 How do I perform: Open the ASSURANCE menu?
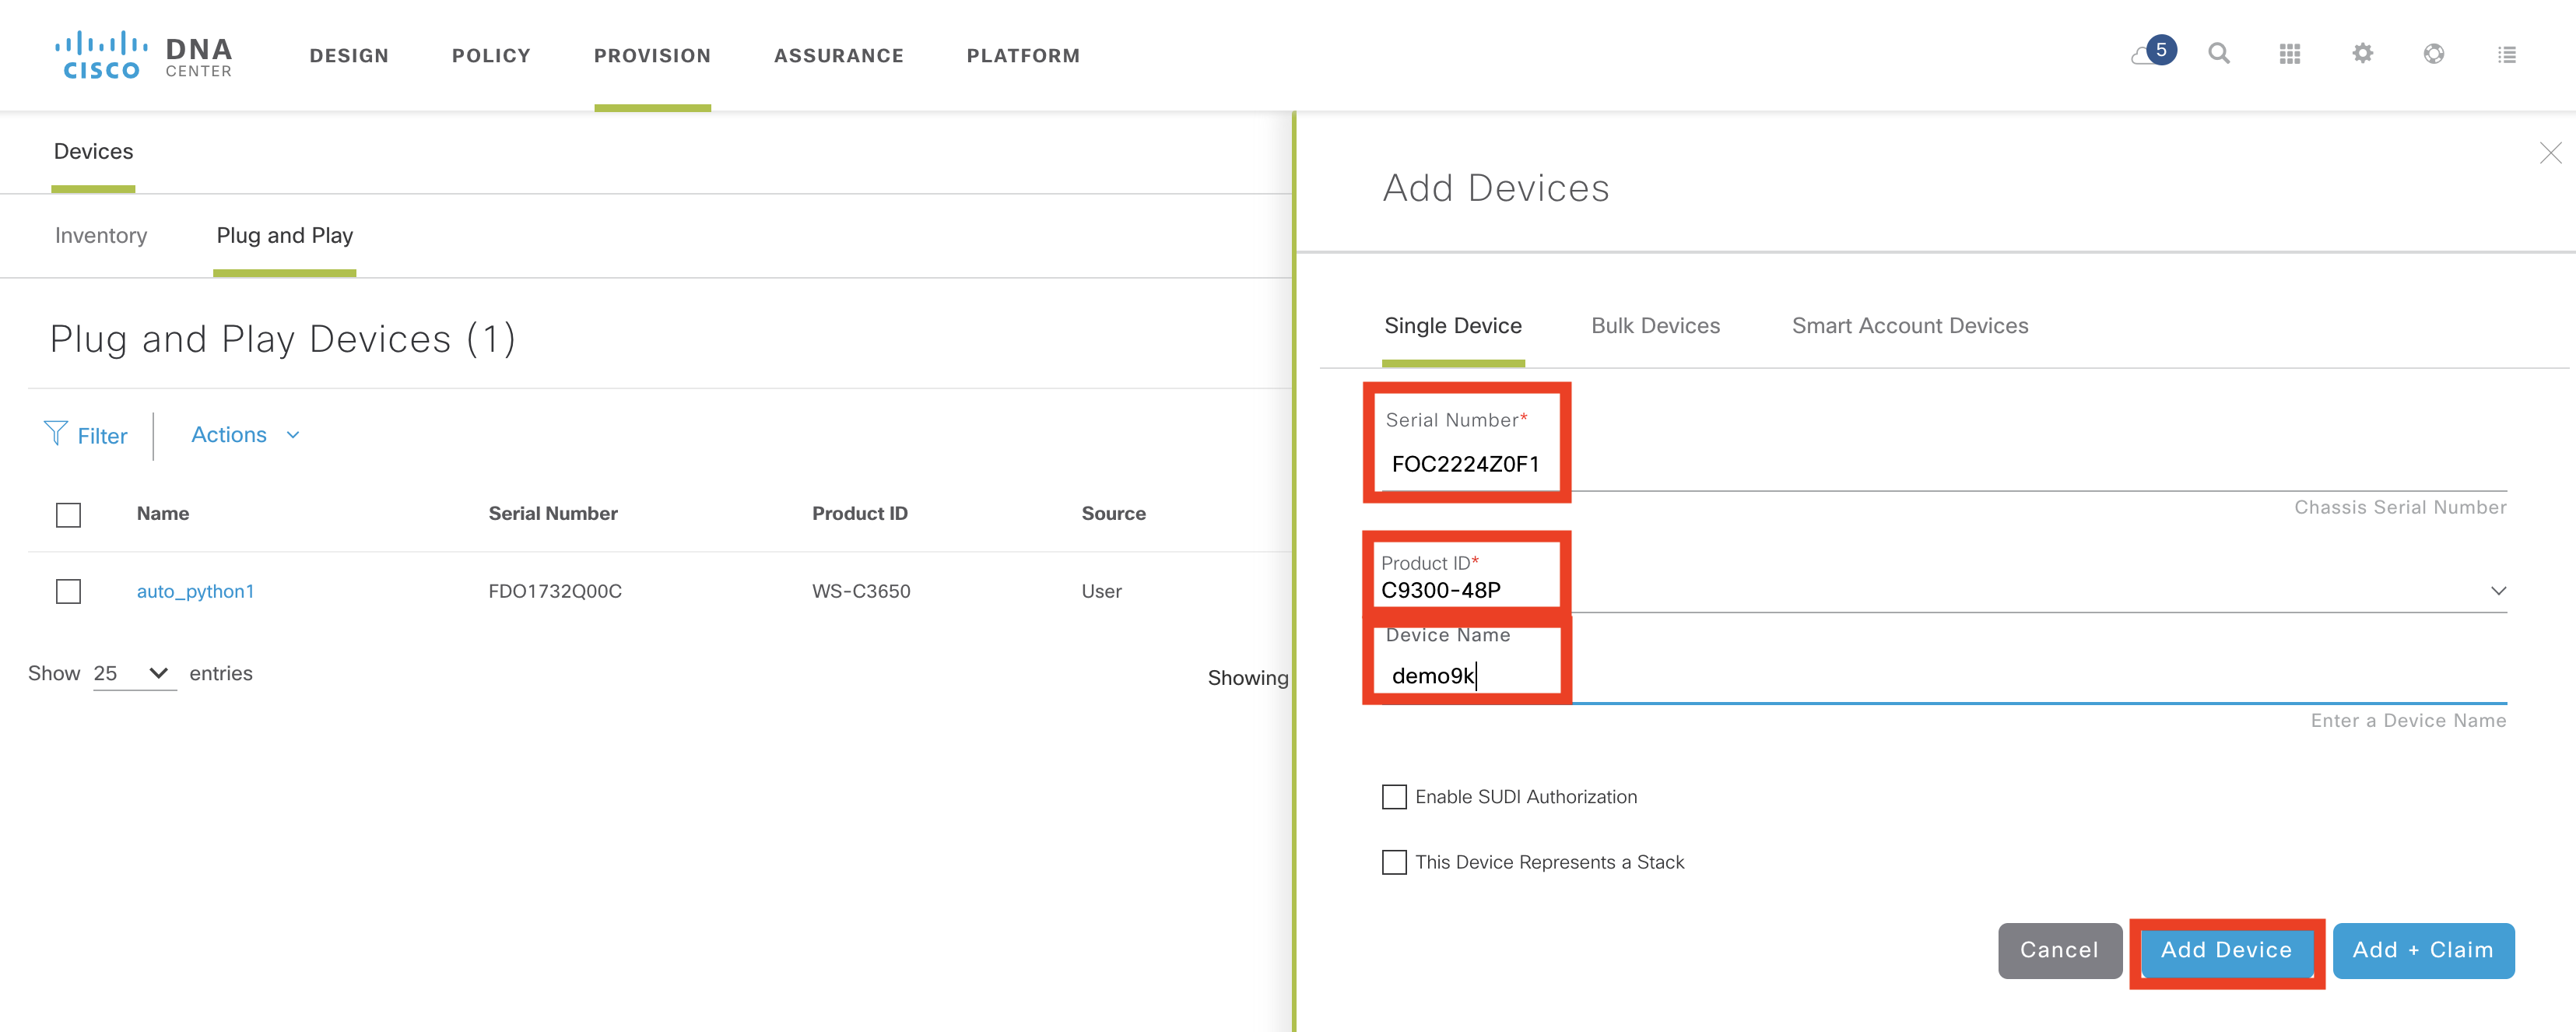(838, 56)
